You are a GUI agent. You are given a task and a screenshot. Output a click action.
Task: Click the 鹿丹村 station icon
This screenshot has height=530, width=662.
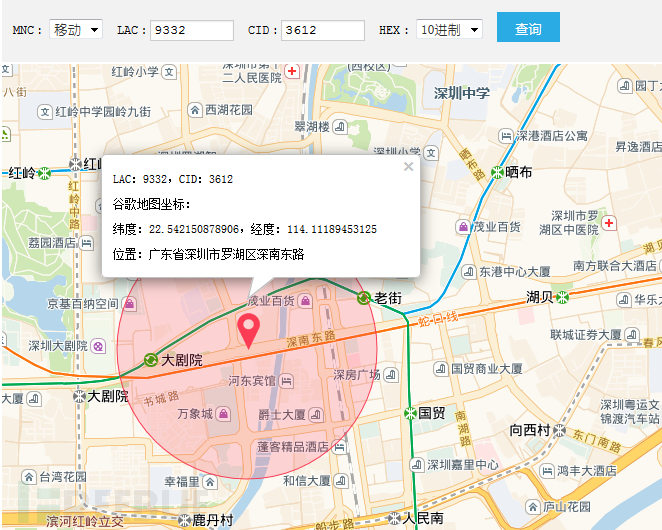pyautogui.click(x=184, y=520)
